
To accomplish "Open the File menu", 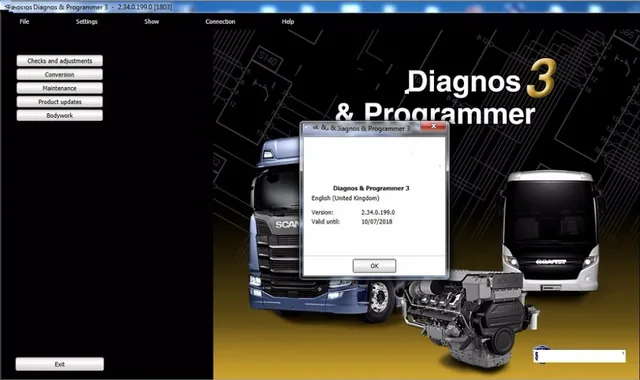I will (x=24, y=22).
